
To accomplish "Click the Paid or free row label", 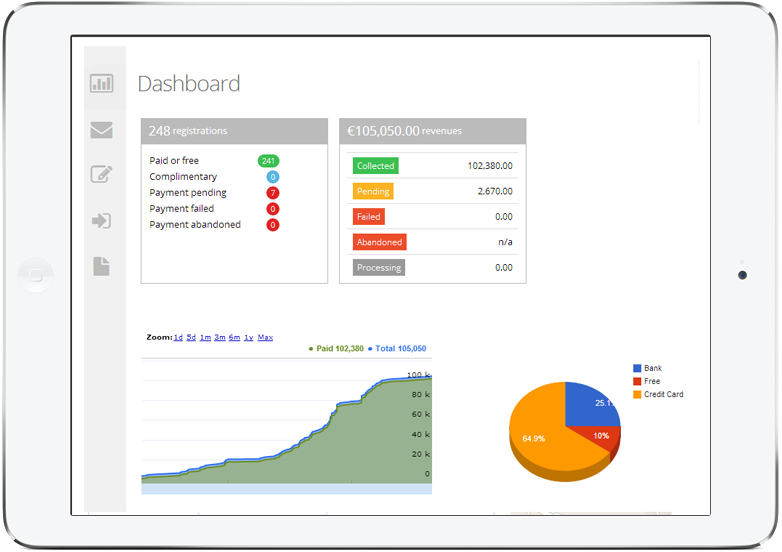I will 174,161.
